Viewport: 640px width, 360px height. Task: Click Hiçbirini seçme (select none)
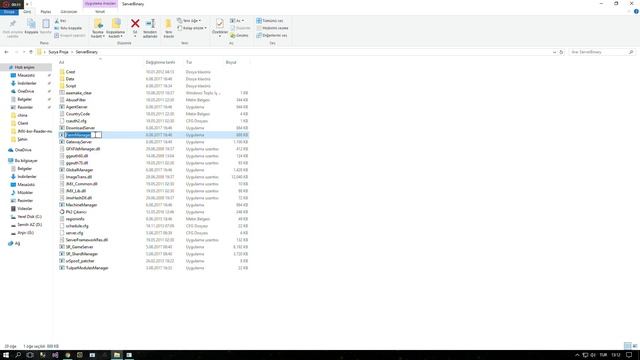[x=272, y=28]
